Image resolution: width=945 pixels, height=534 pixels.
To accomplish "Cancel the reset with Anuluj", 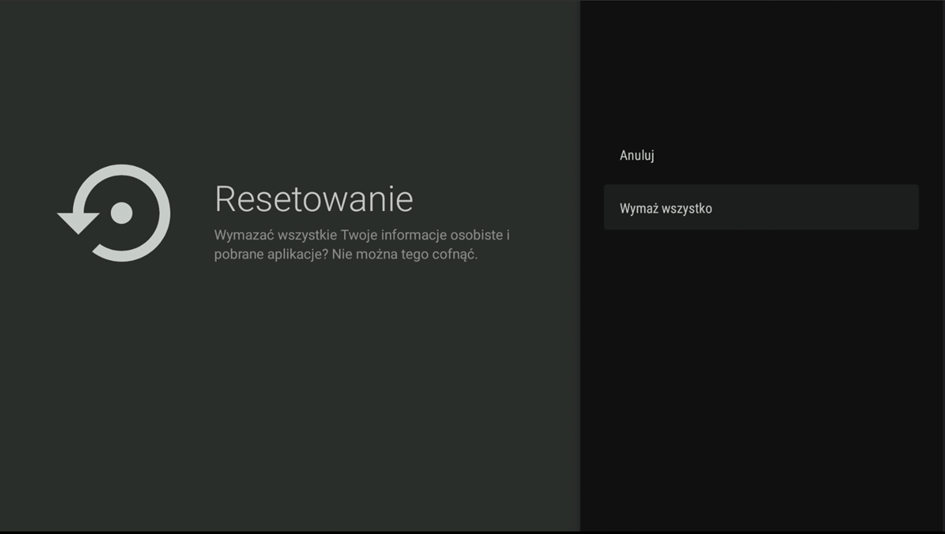I will click(x=637, y=155).
